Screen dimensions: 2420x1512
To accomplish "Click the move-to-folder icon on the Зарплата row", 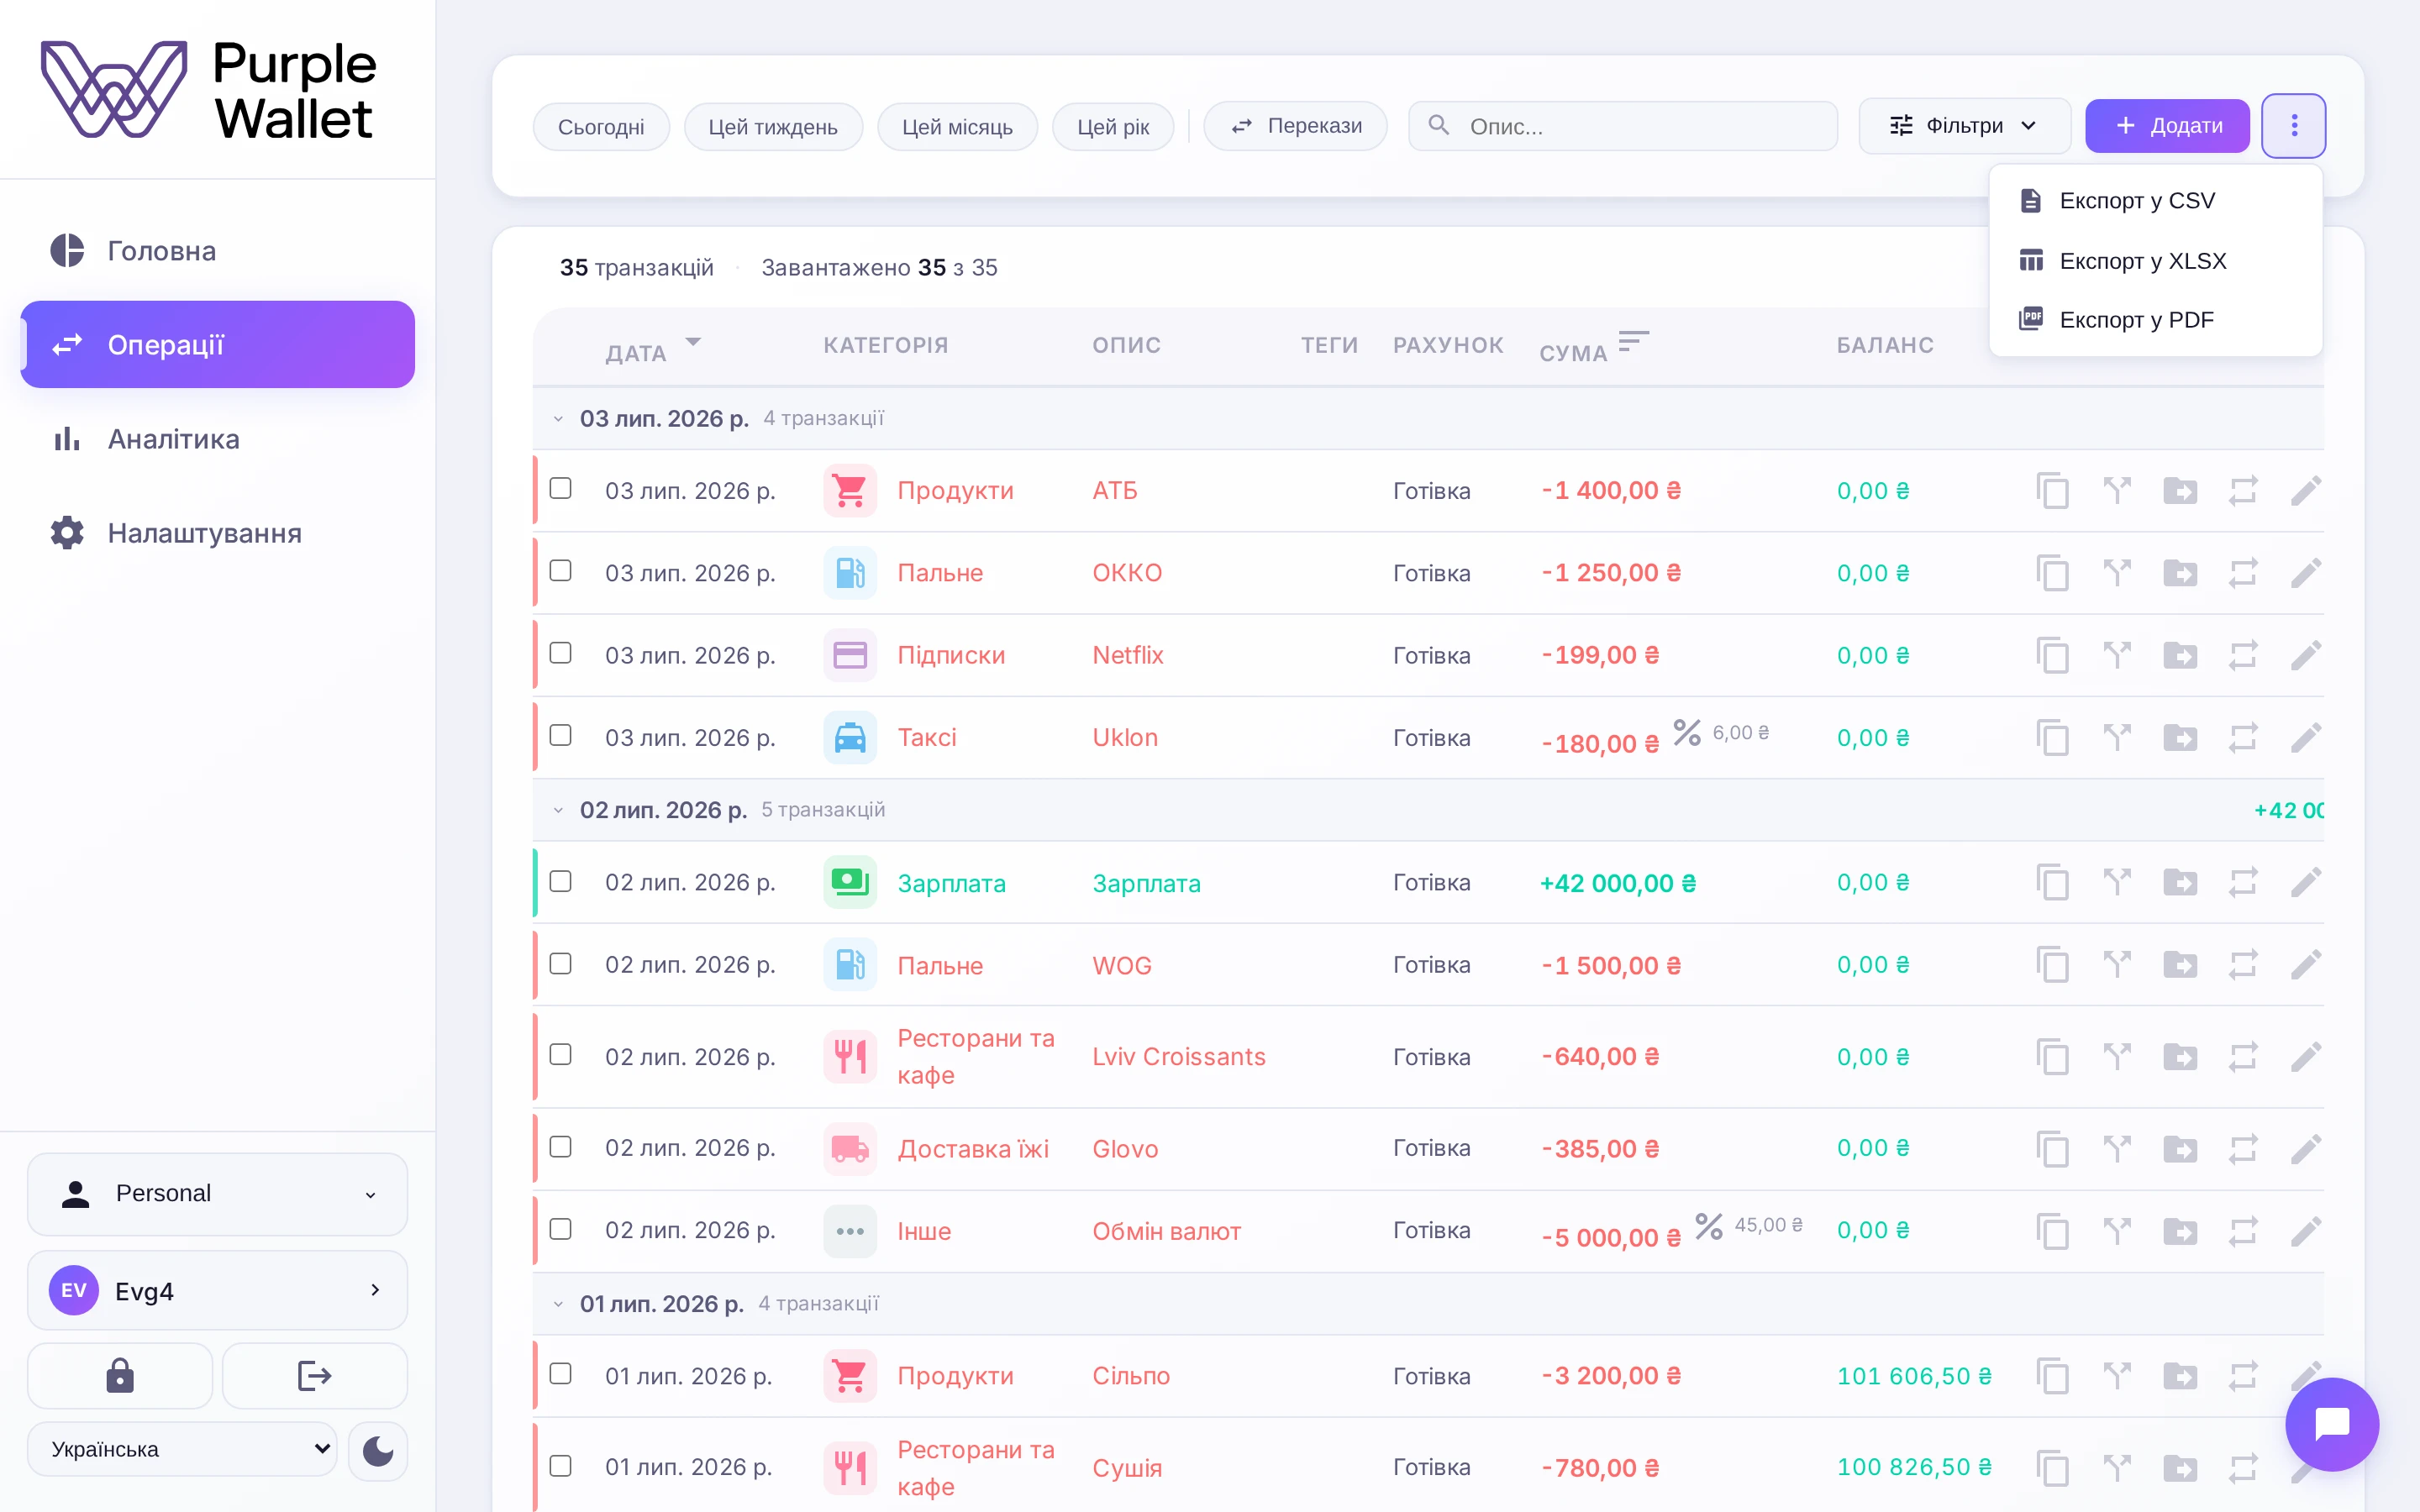I will (2180, 883).
